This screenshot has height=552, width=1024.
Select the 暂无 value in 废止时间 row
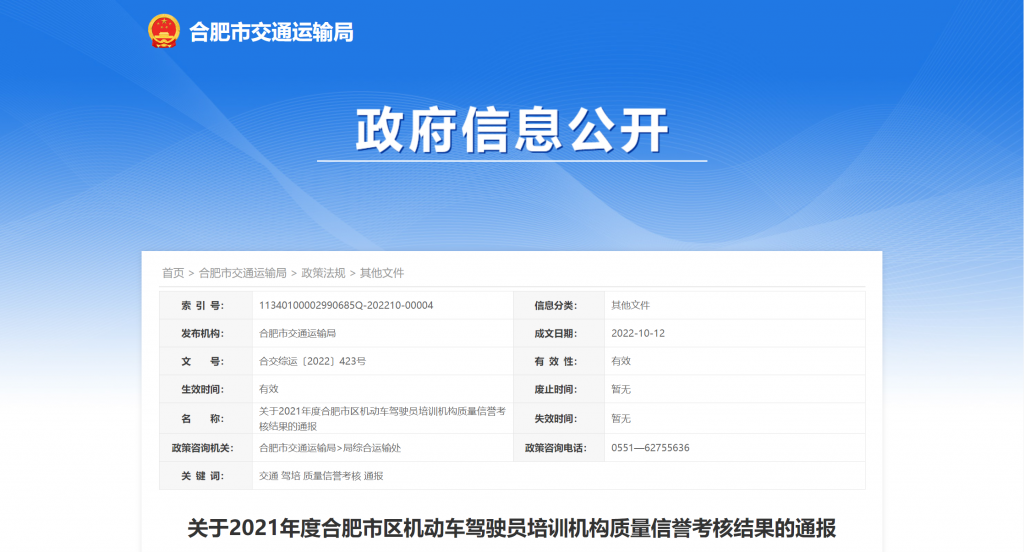621,389
